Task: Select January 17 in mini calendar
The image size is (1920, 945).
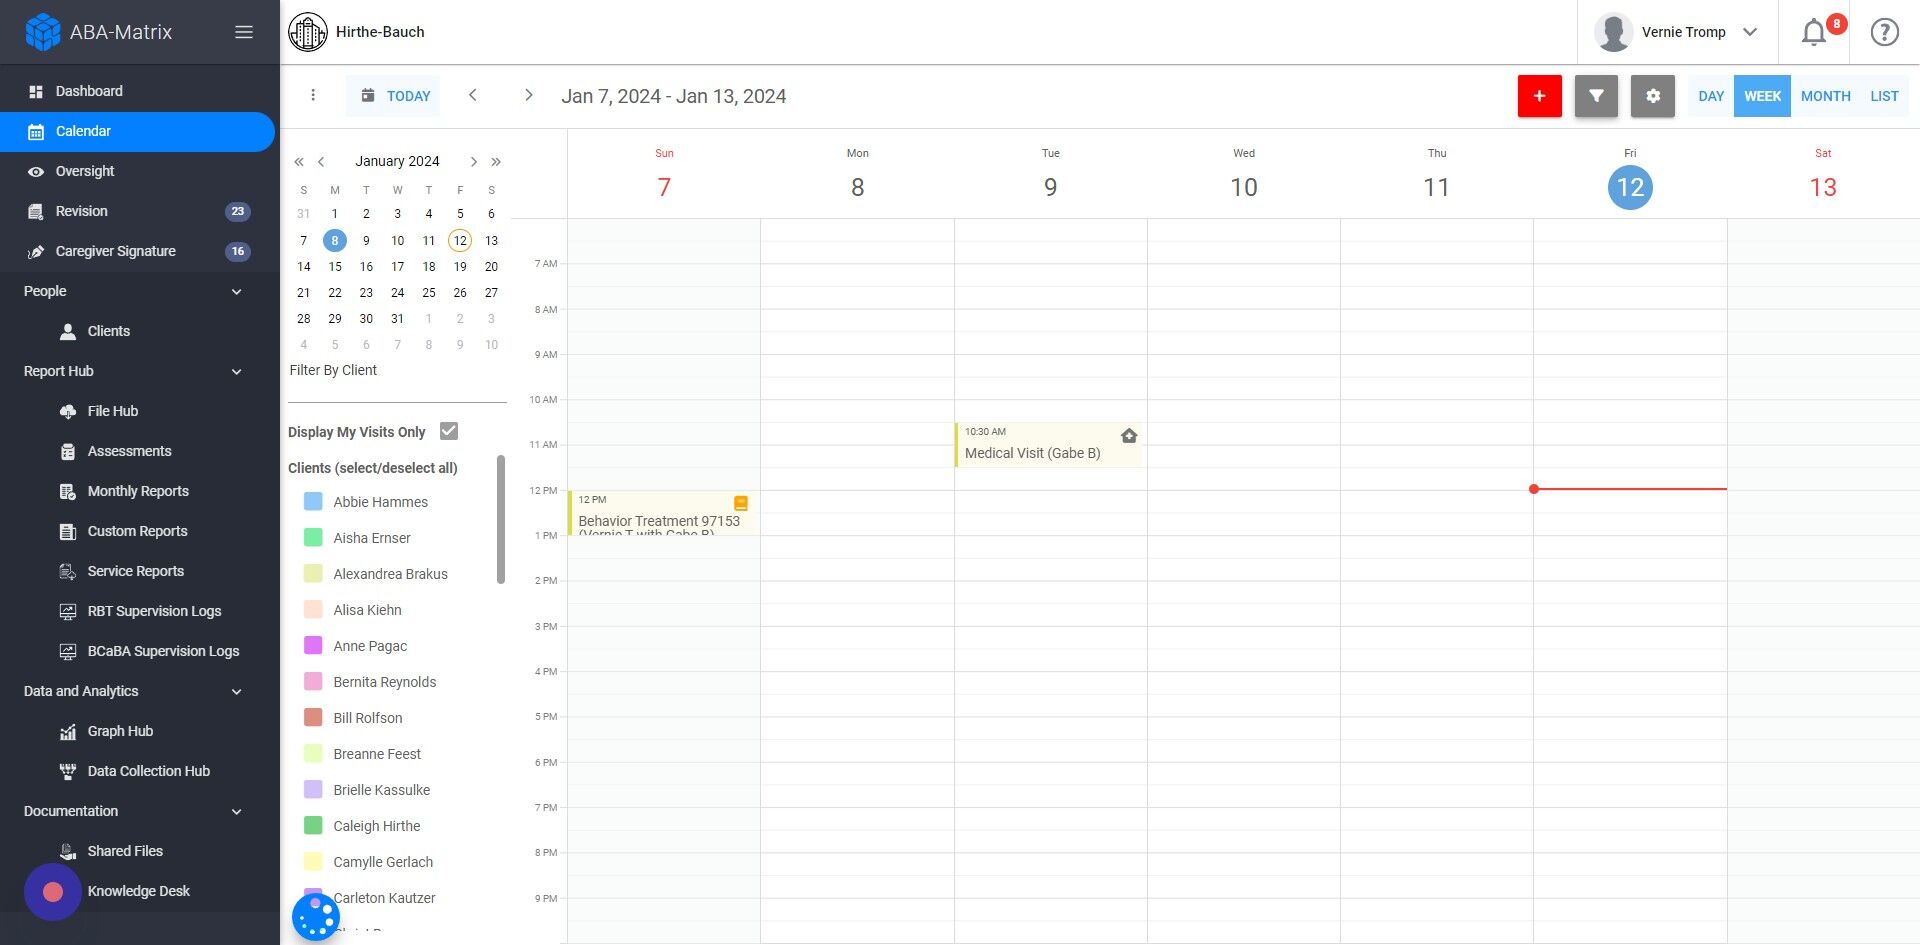Action: [x=397, y=267]
